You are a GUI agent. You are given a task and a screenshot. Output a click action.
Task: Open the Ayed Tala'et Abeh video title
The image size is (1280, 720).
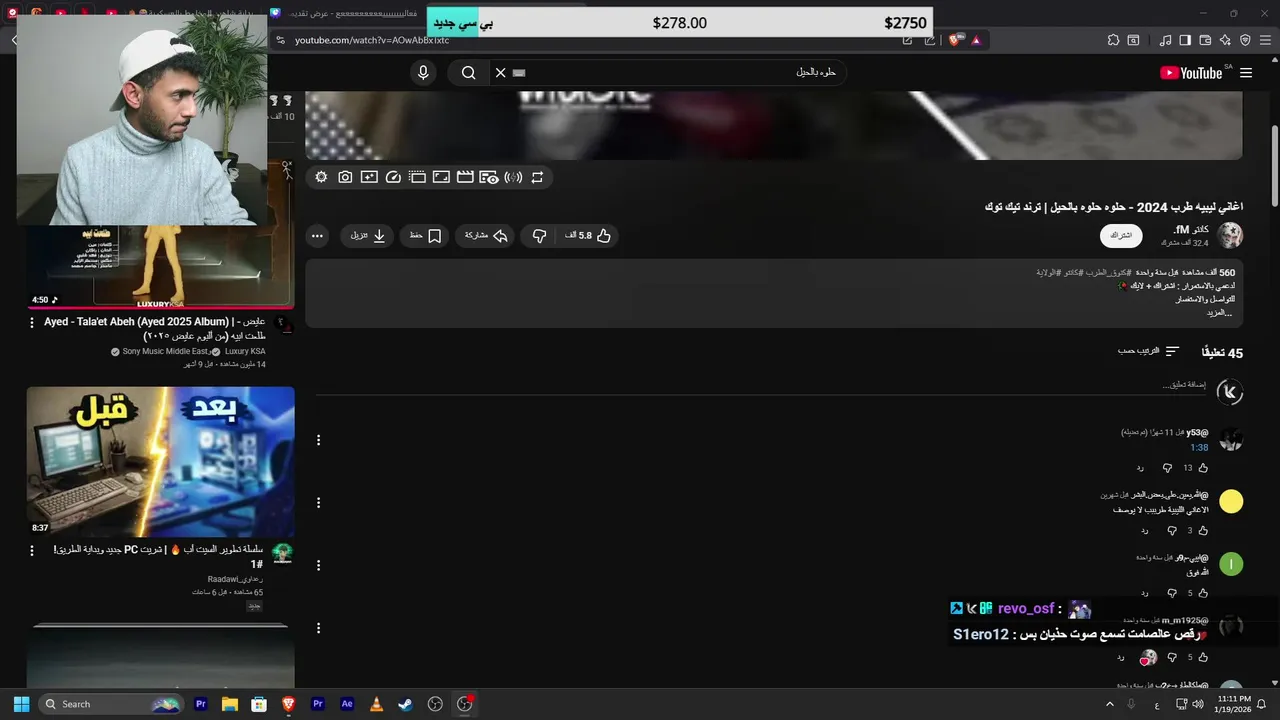click(x=155, y=328)
